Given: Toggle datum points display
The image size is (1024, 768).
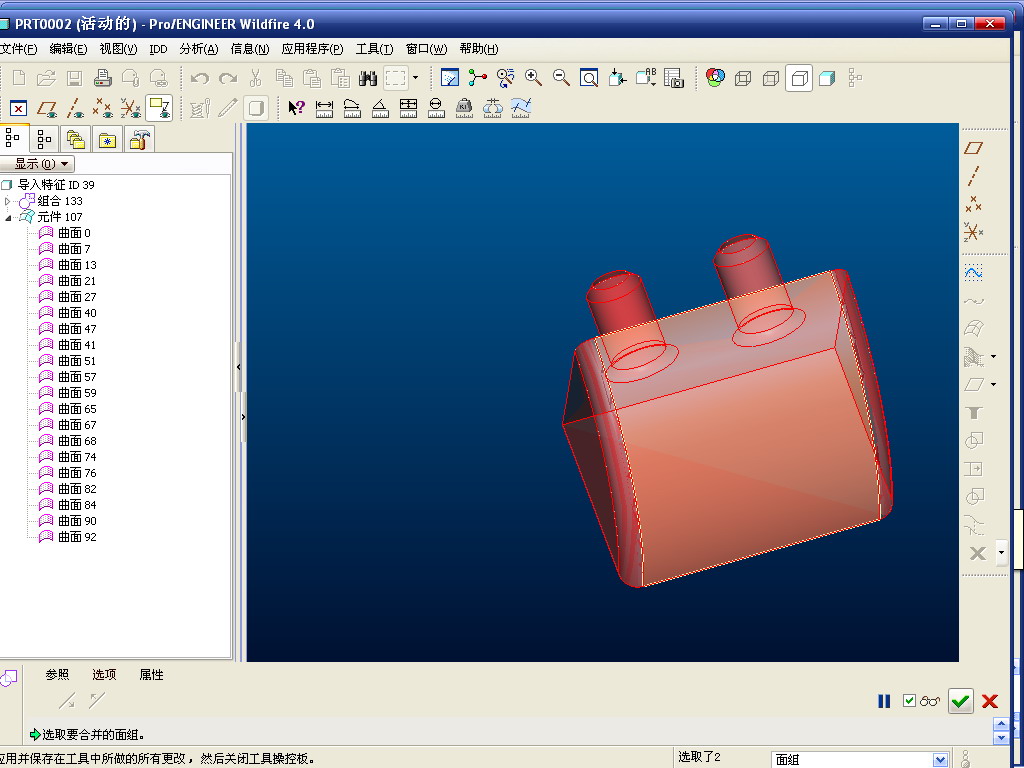Looking at the screenshot, I should tap(103, 108).
